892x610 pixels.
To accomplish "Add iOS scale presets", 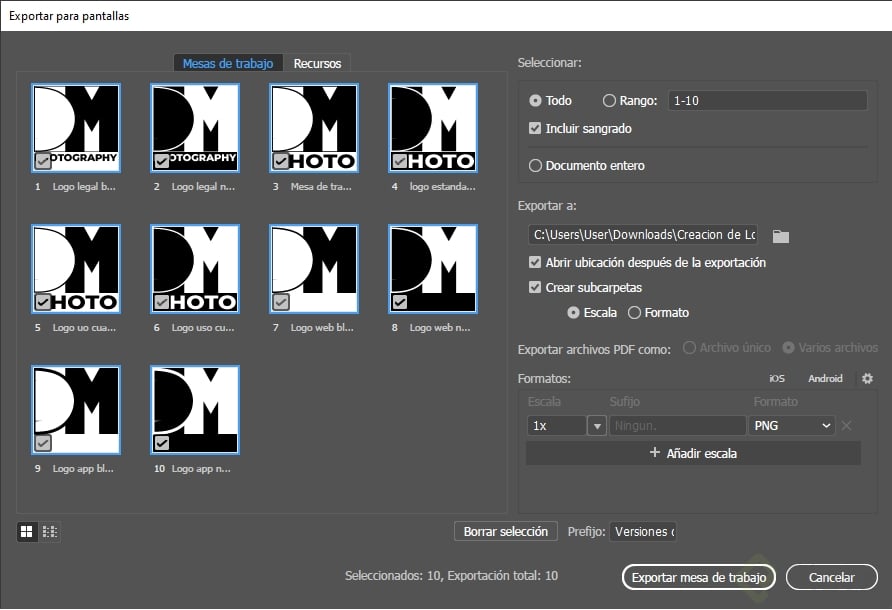I will tap(777, 378).
